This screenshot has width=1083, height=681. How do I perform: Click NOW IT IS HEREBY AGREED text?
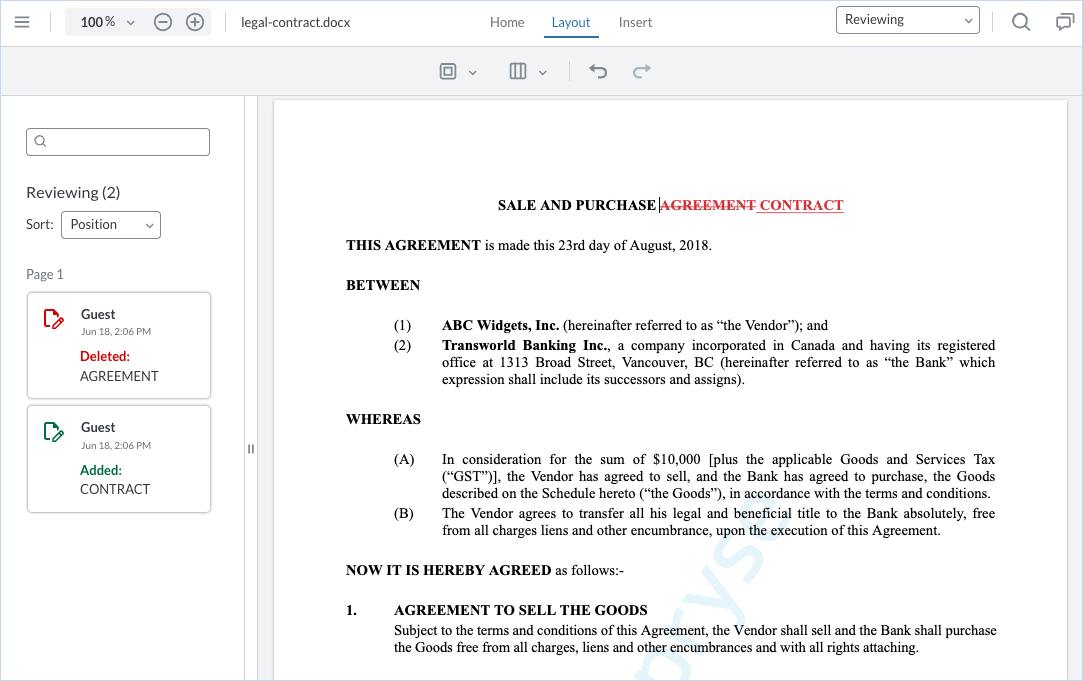[449, 570]
